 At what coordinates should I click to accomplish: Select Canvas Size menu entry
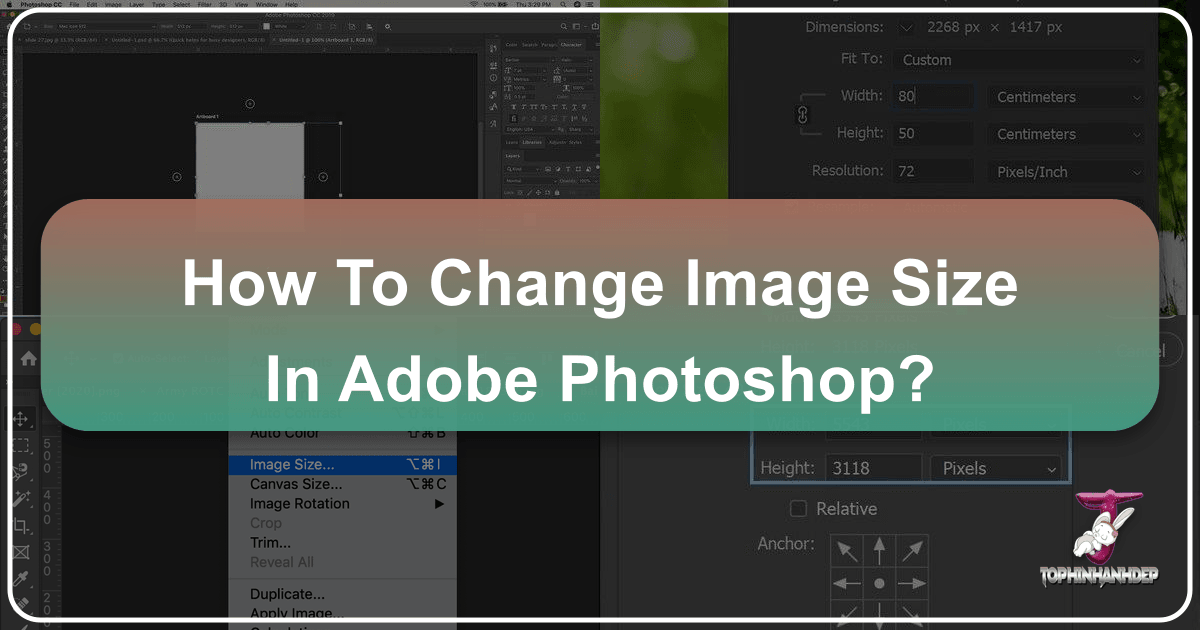[296, 484]
